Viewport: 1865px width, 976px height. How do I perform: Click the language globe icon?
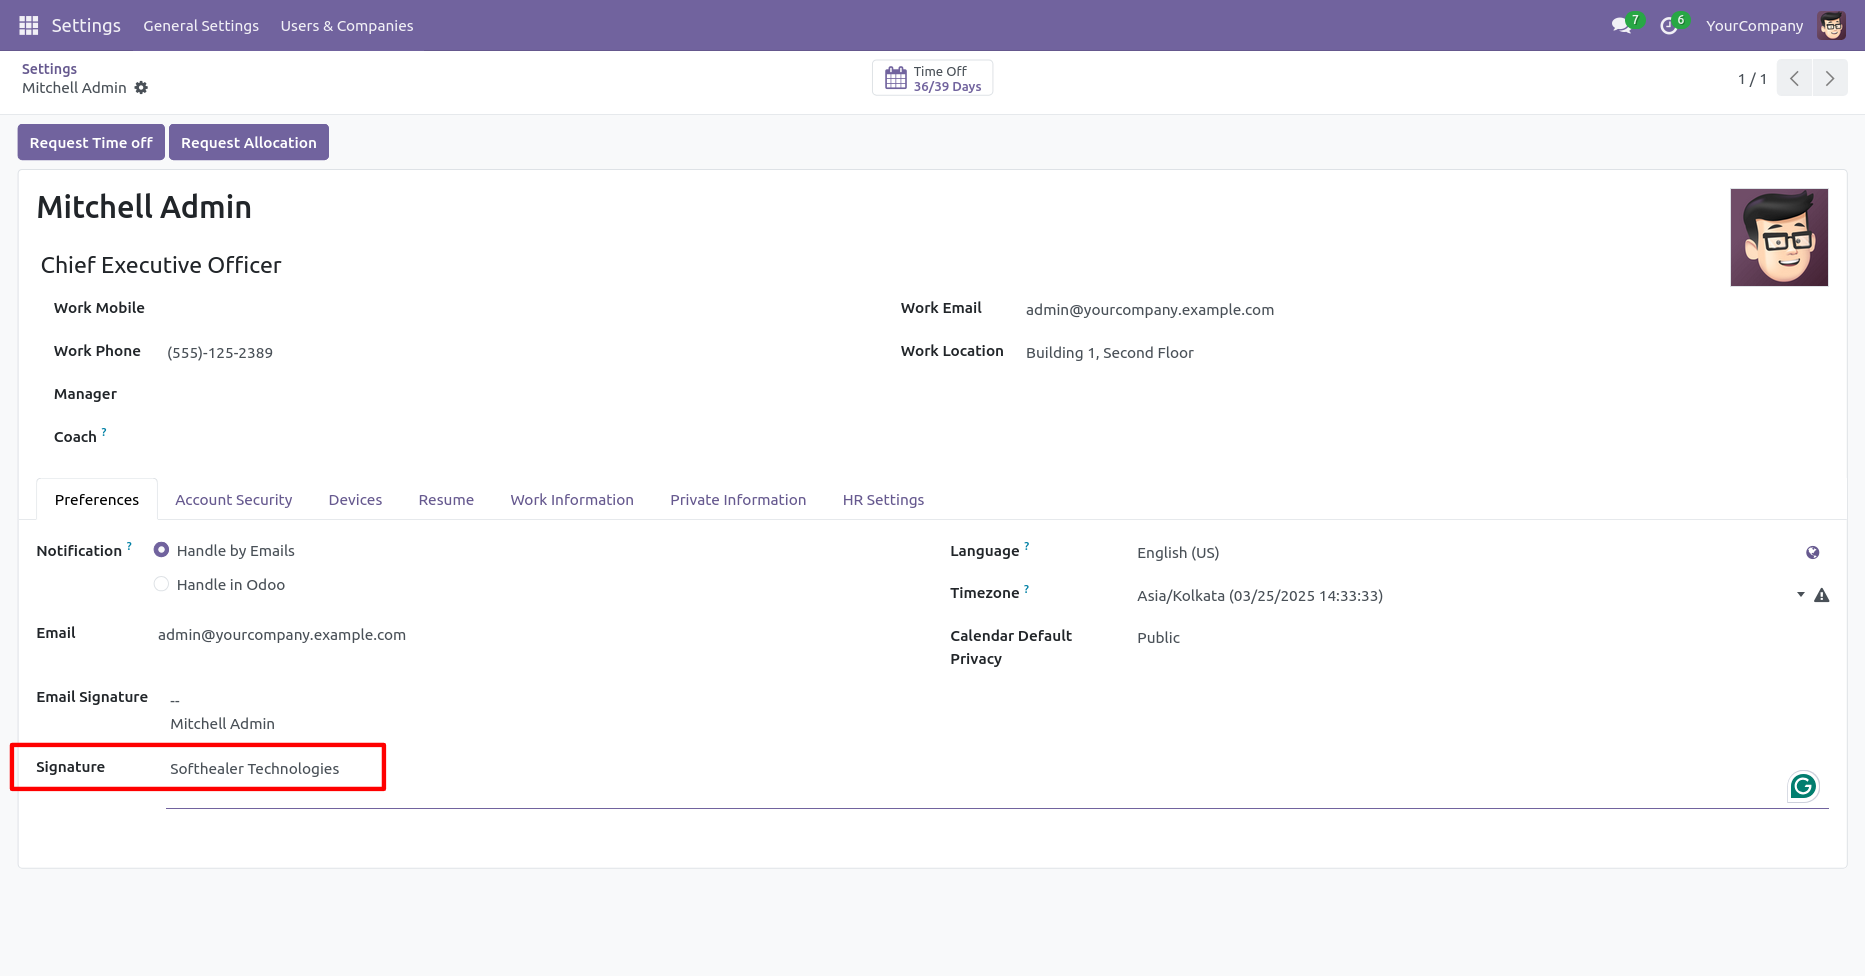(x=1812, y=553)
